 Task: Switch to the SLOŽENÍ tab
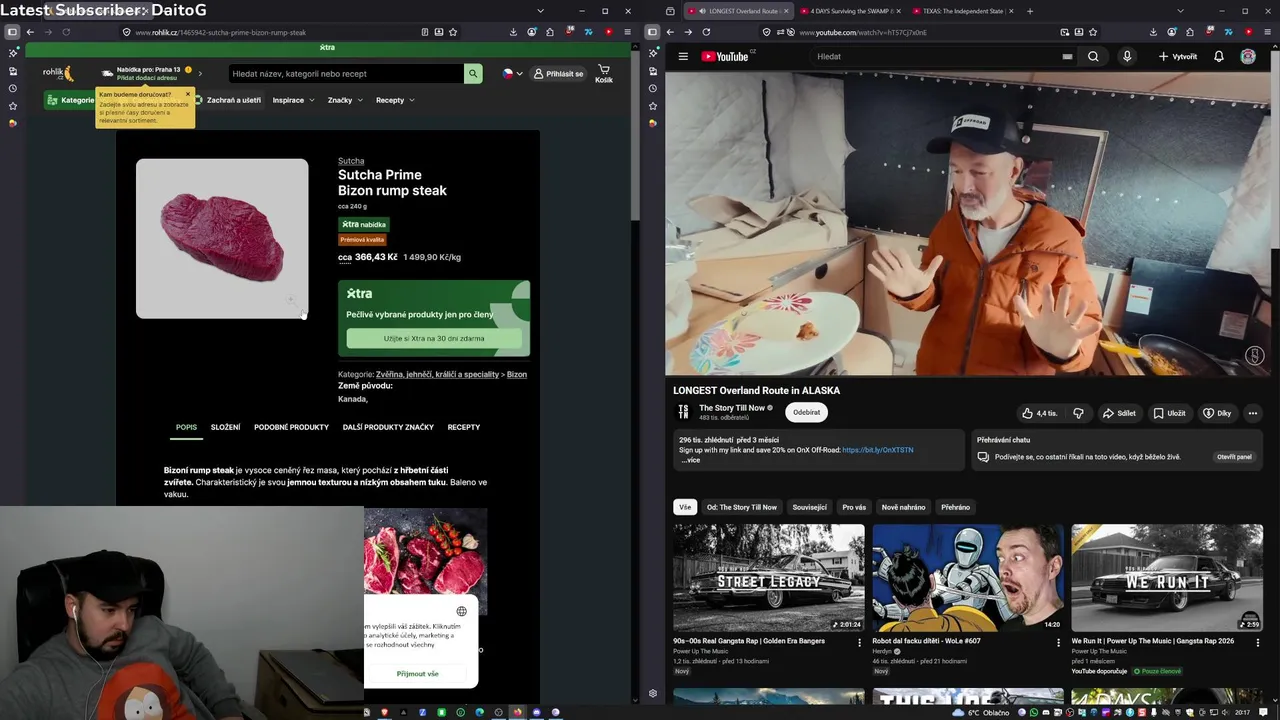225,427
